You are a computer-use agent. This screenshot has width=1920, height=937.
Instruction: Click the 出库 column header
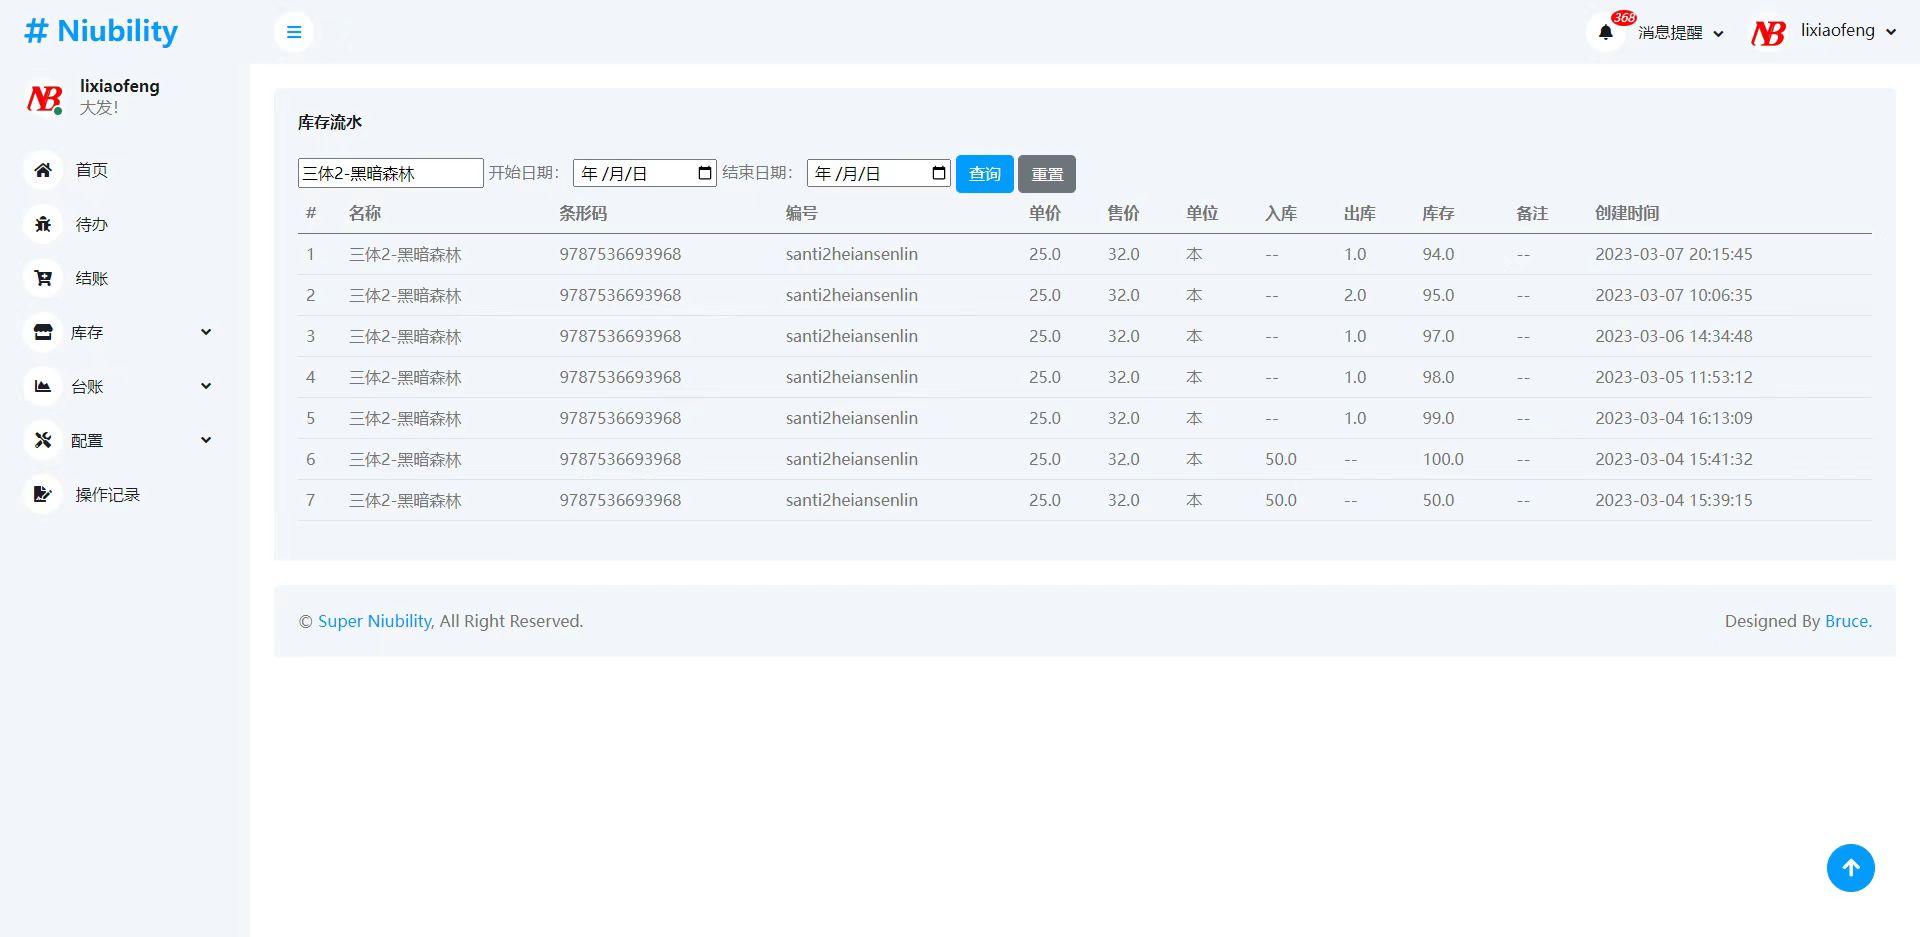1360,213
